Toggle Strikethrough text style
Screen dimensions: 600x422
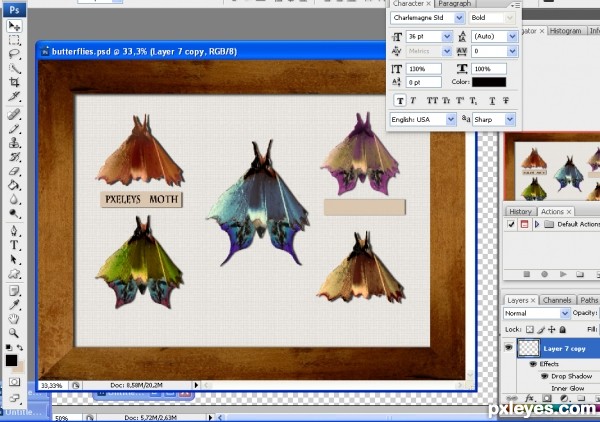[x=506, y=101]
